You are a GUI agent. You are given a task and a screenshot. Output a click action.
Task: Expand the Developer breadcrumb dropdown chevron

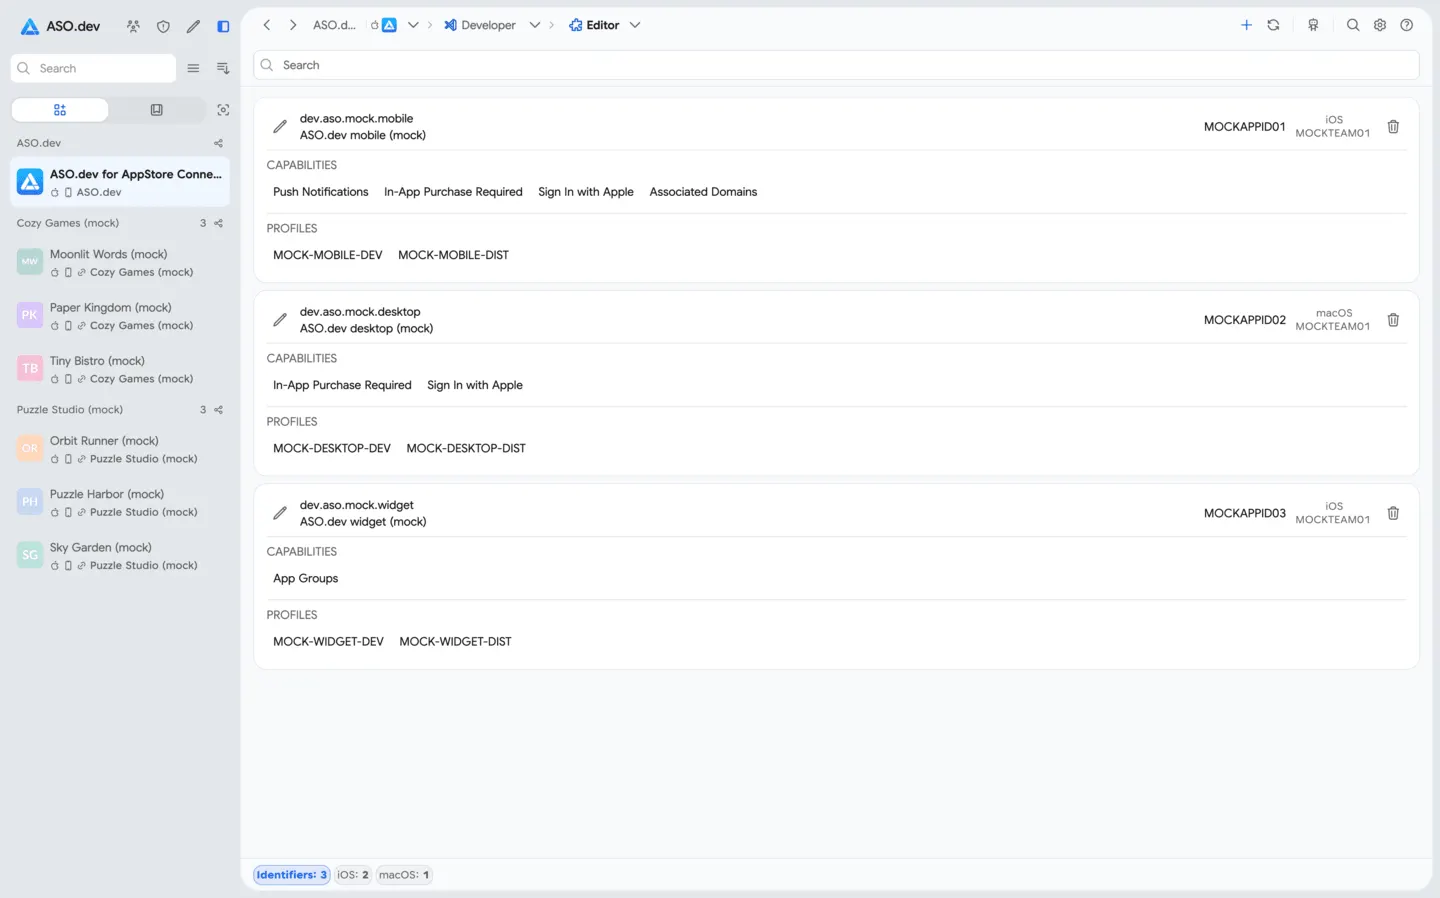click(x=535, y=25)
